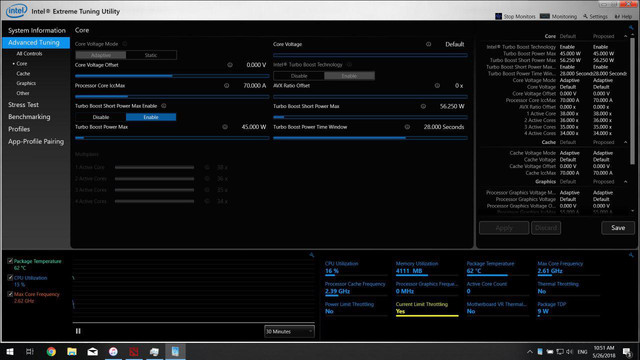Show info for Turbo Boost Power Max
The image size is (640, 360).
click(x=225, y=127)
